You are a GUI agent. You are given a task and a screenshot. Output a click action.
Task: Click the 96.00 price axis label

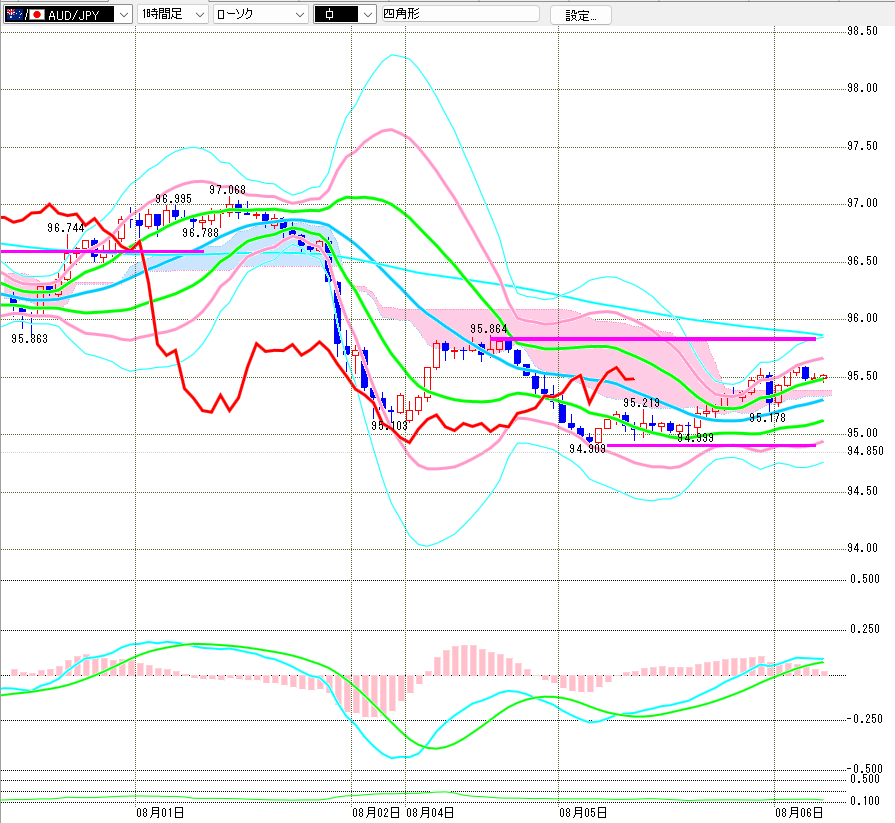click(x=862, y=317)
